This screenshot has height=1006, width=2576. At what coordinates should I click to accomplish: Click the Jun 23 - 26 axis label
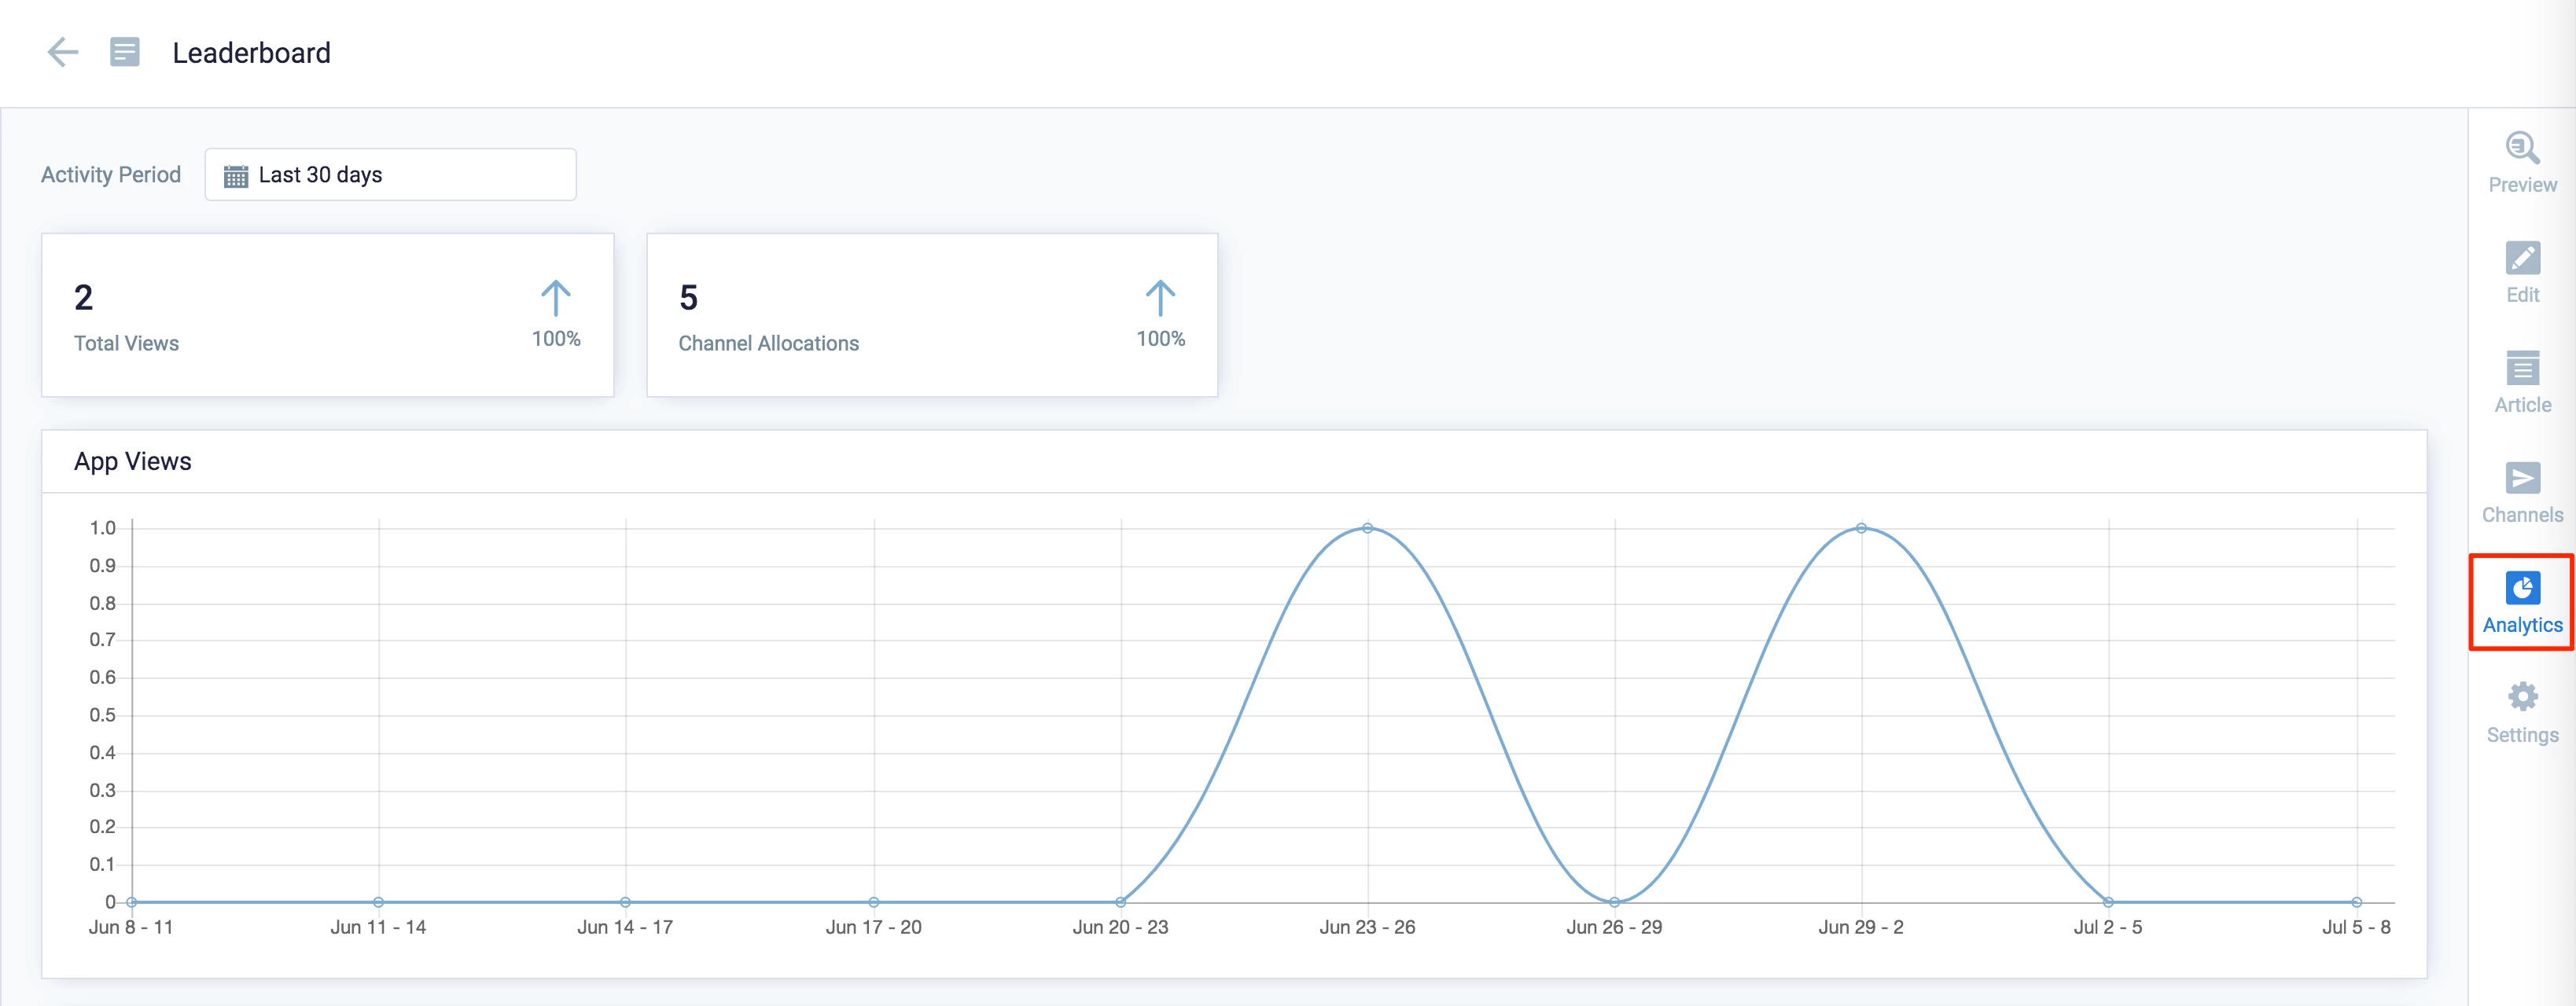[1367, 927]
